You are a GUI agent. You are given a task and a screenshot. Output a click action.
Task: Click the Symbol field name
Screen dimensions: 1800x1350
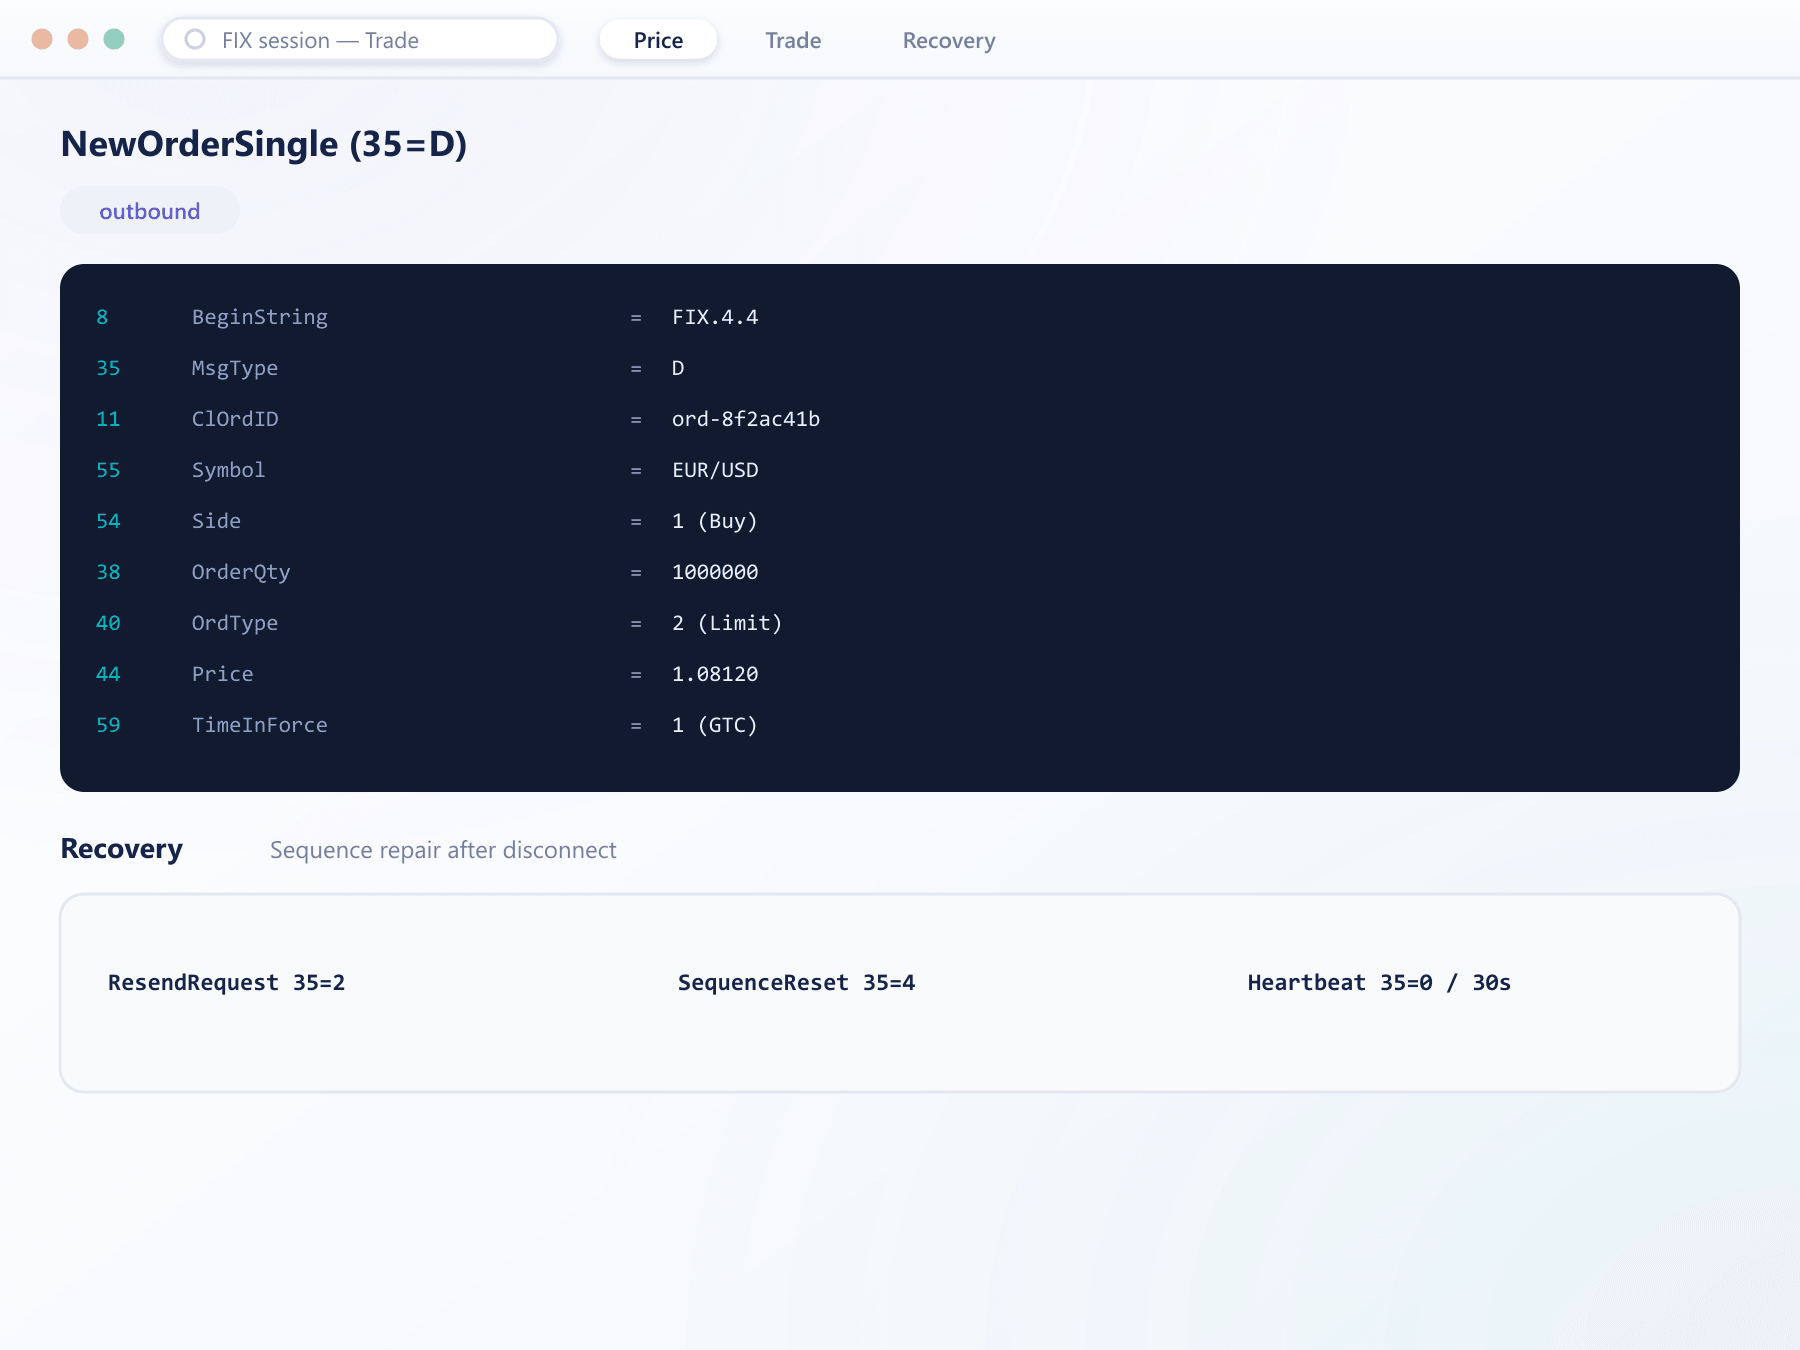(228, 470)
